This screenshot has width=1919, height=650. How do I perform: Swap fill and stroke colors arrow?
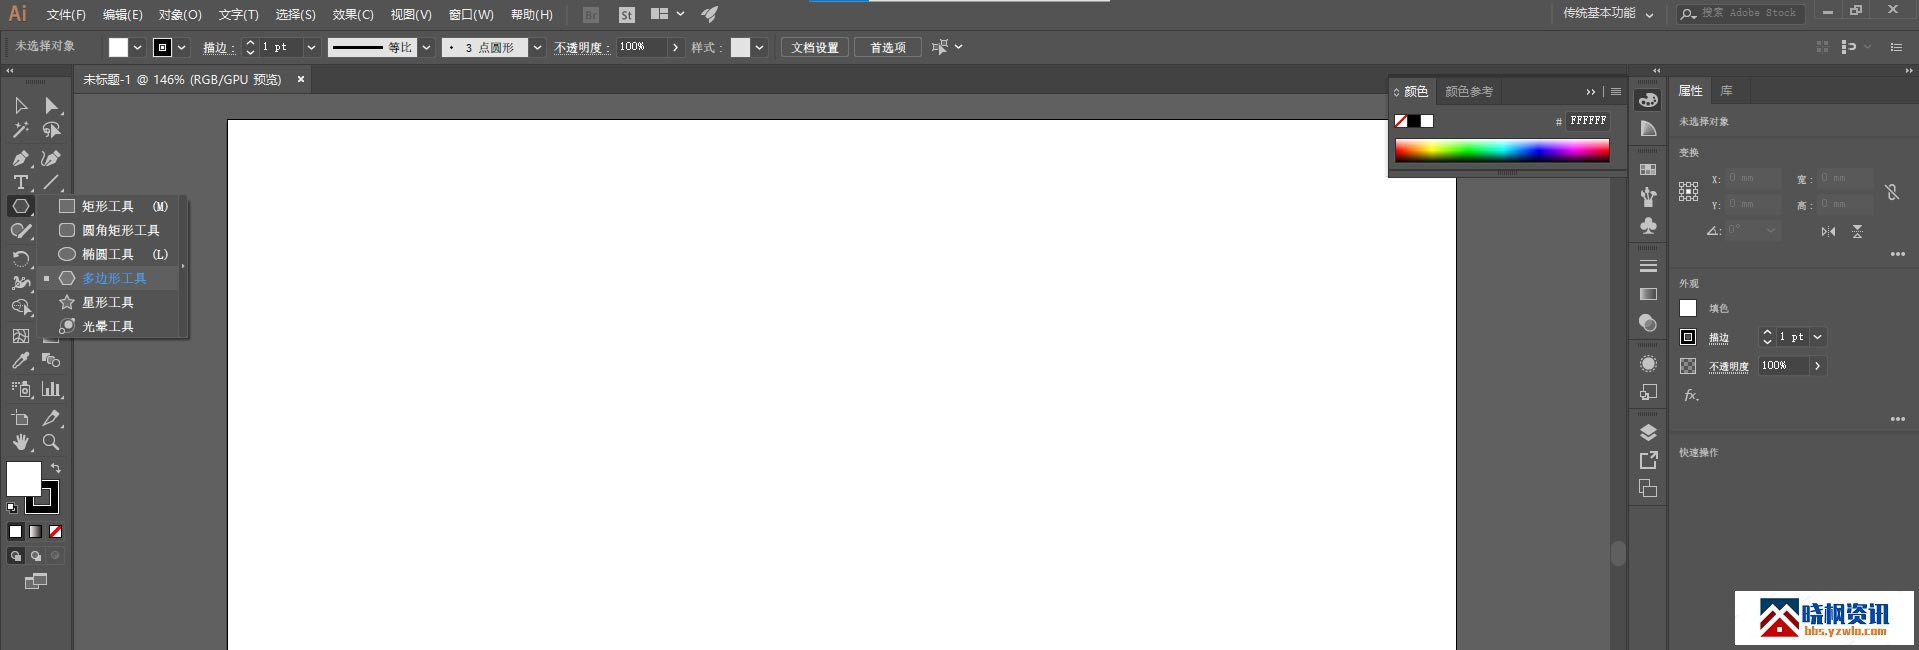pyautogui.click(x=56, y=468)
